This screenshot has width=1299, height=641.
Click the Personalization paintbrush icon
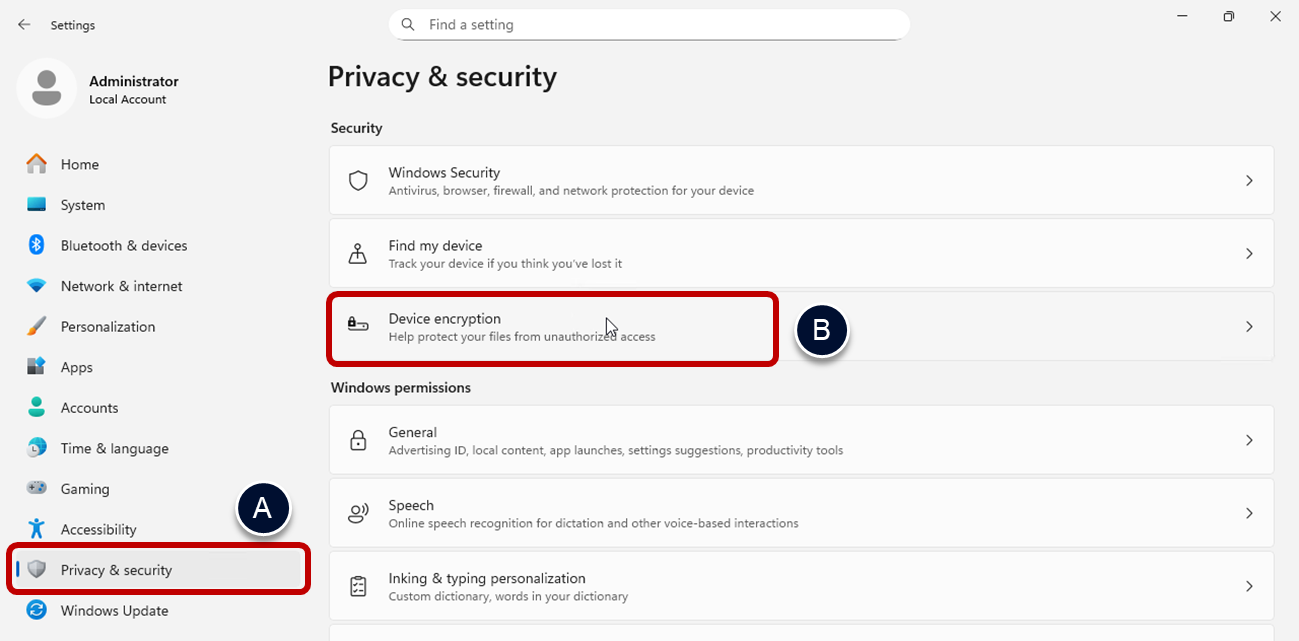coord(37,327)
